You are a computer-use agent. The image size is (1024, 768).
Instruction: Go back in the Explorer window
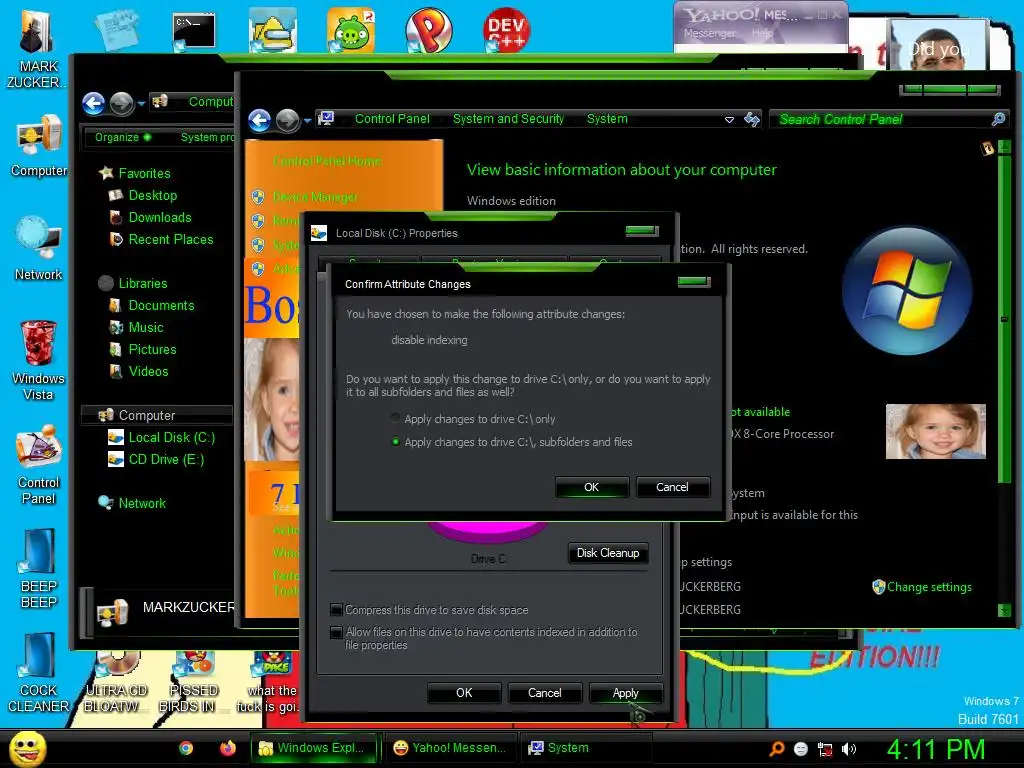pyautogui.click(x=93, y=103)
